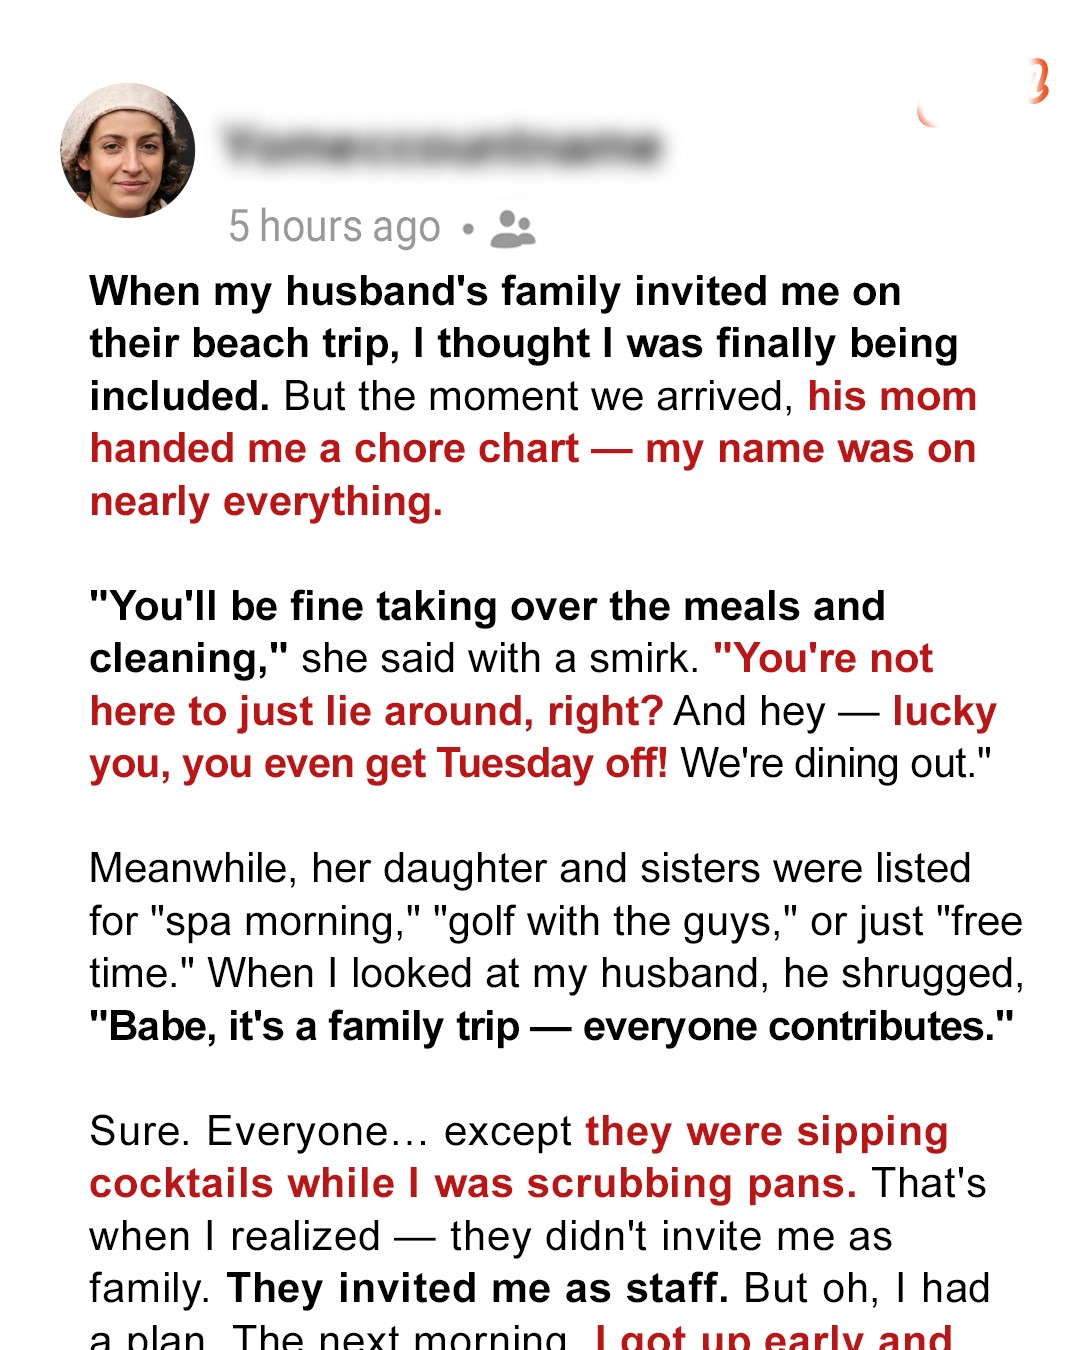The image size is (1080, 1350).
Task: Open the "5 hours ago" timestamp
Action: point(334,227)
